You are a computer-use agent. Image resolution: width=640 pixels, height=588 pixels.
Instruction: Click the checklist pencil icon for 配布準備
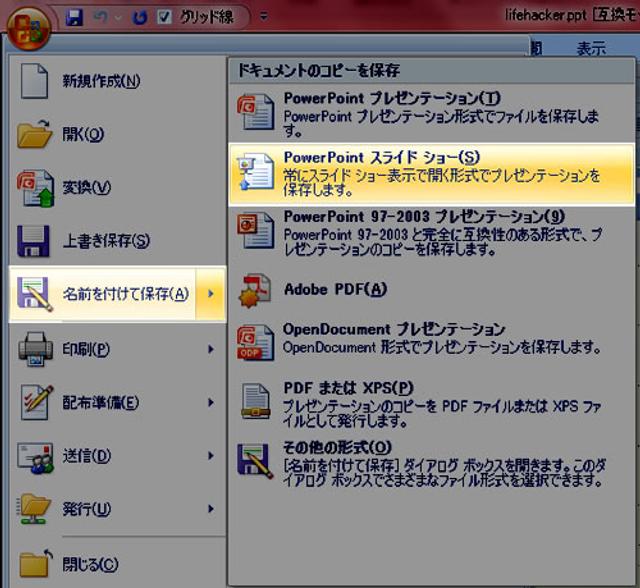coord(37,402)
